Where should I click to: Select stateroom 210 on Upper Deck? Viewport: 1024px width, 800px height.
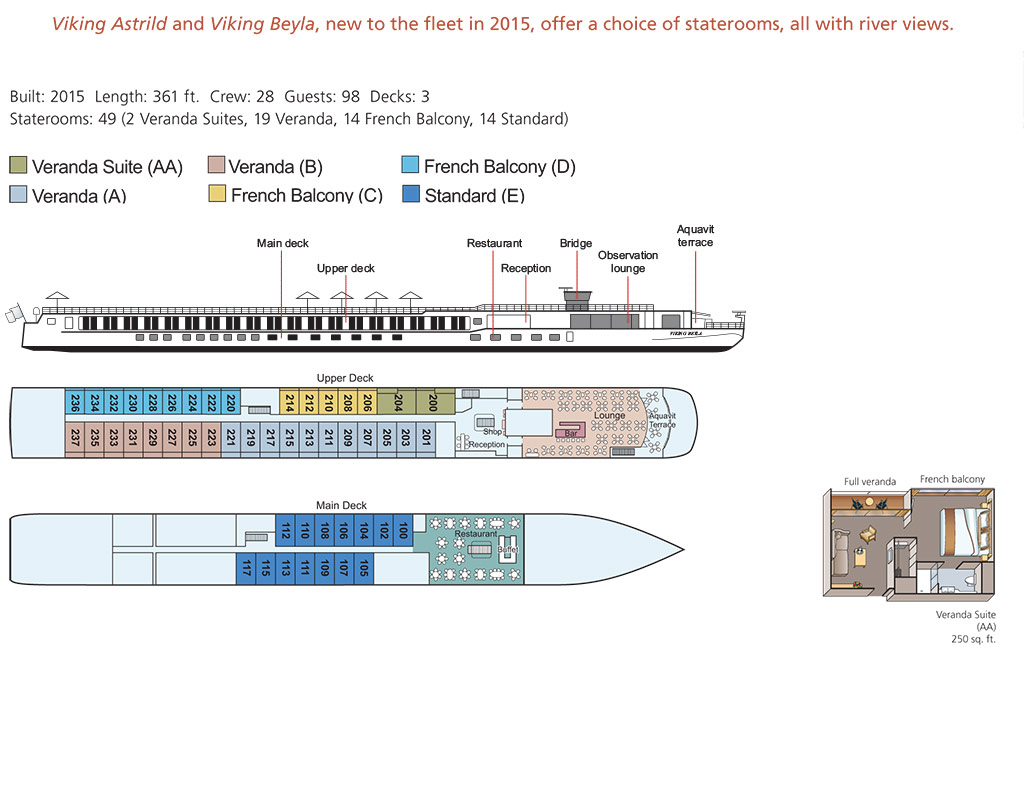tap(328, 402)
